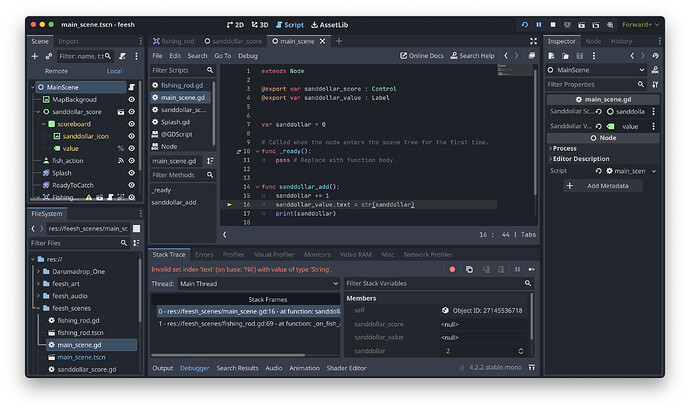Viewport: 690px width, 411px height.
Task: Step into in the debugger
Action: point(486,269)
